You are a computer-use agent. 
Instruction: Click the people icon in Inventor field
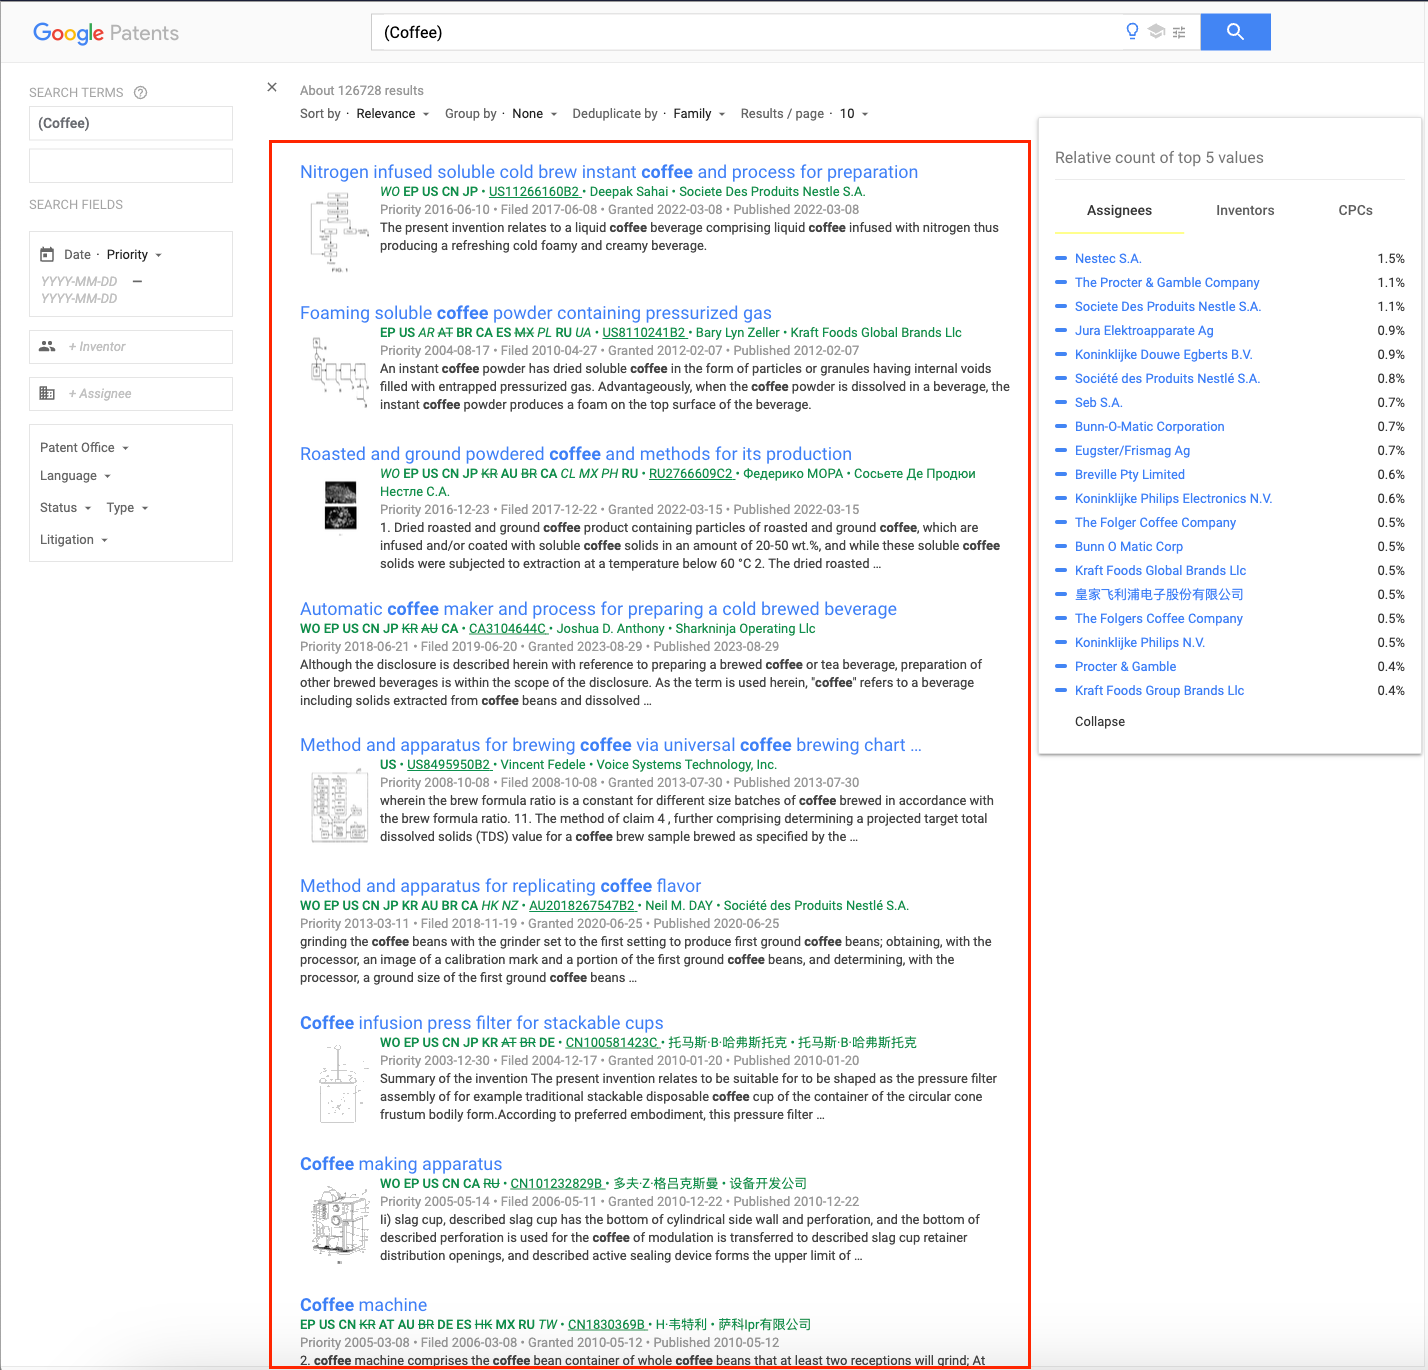pyautogui.click(x=47, y=346)
